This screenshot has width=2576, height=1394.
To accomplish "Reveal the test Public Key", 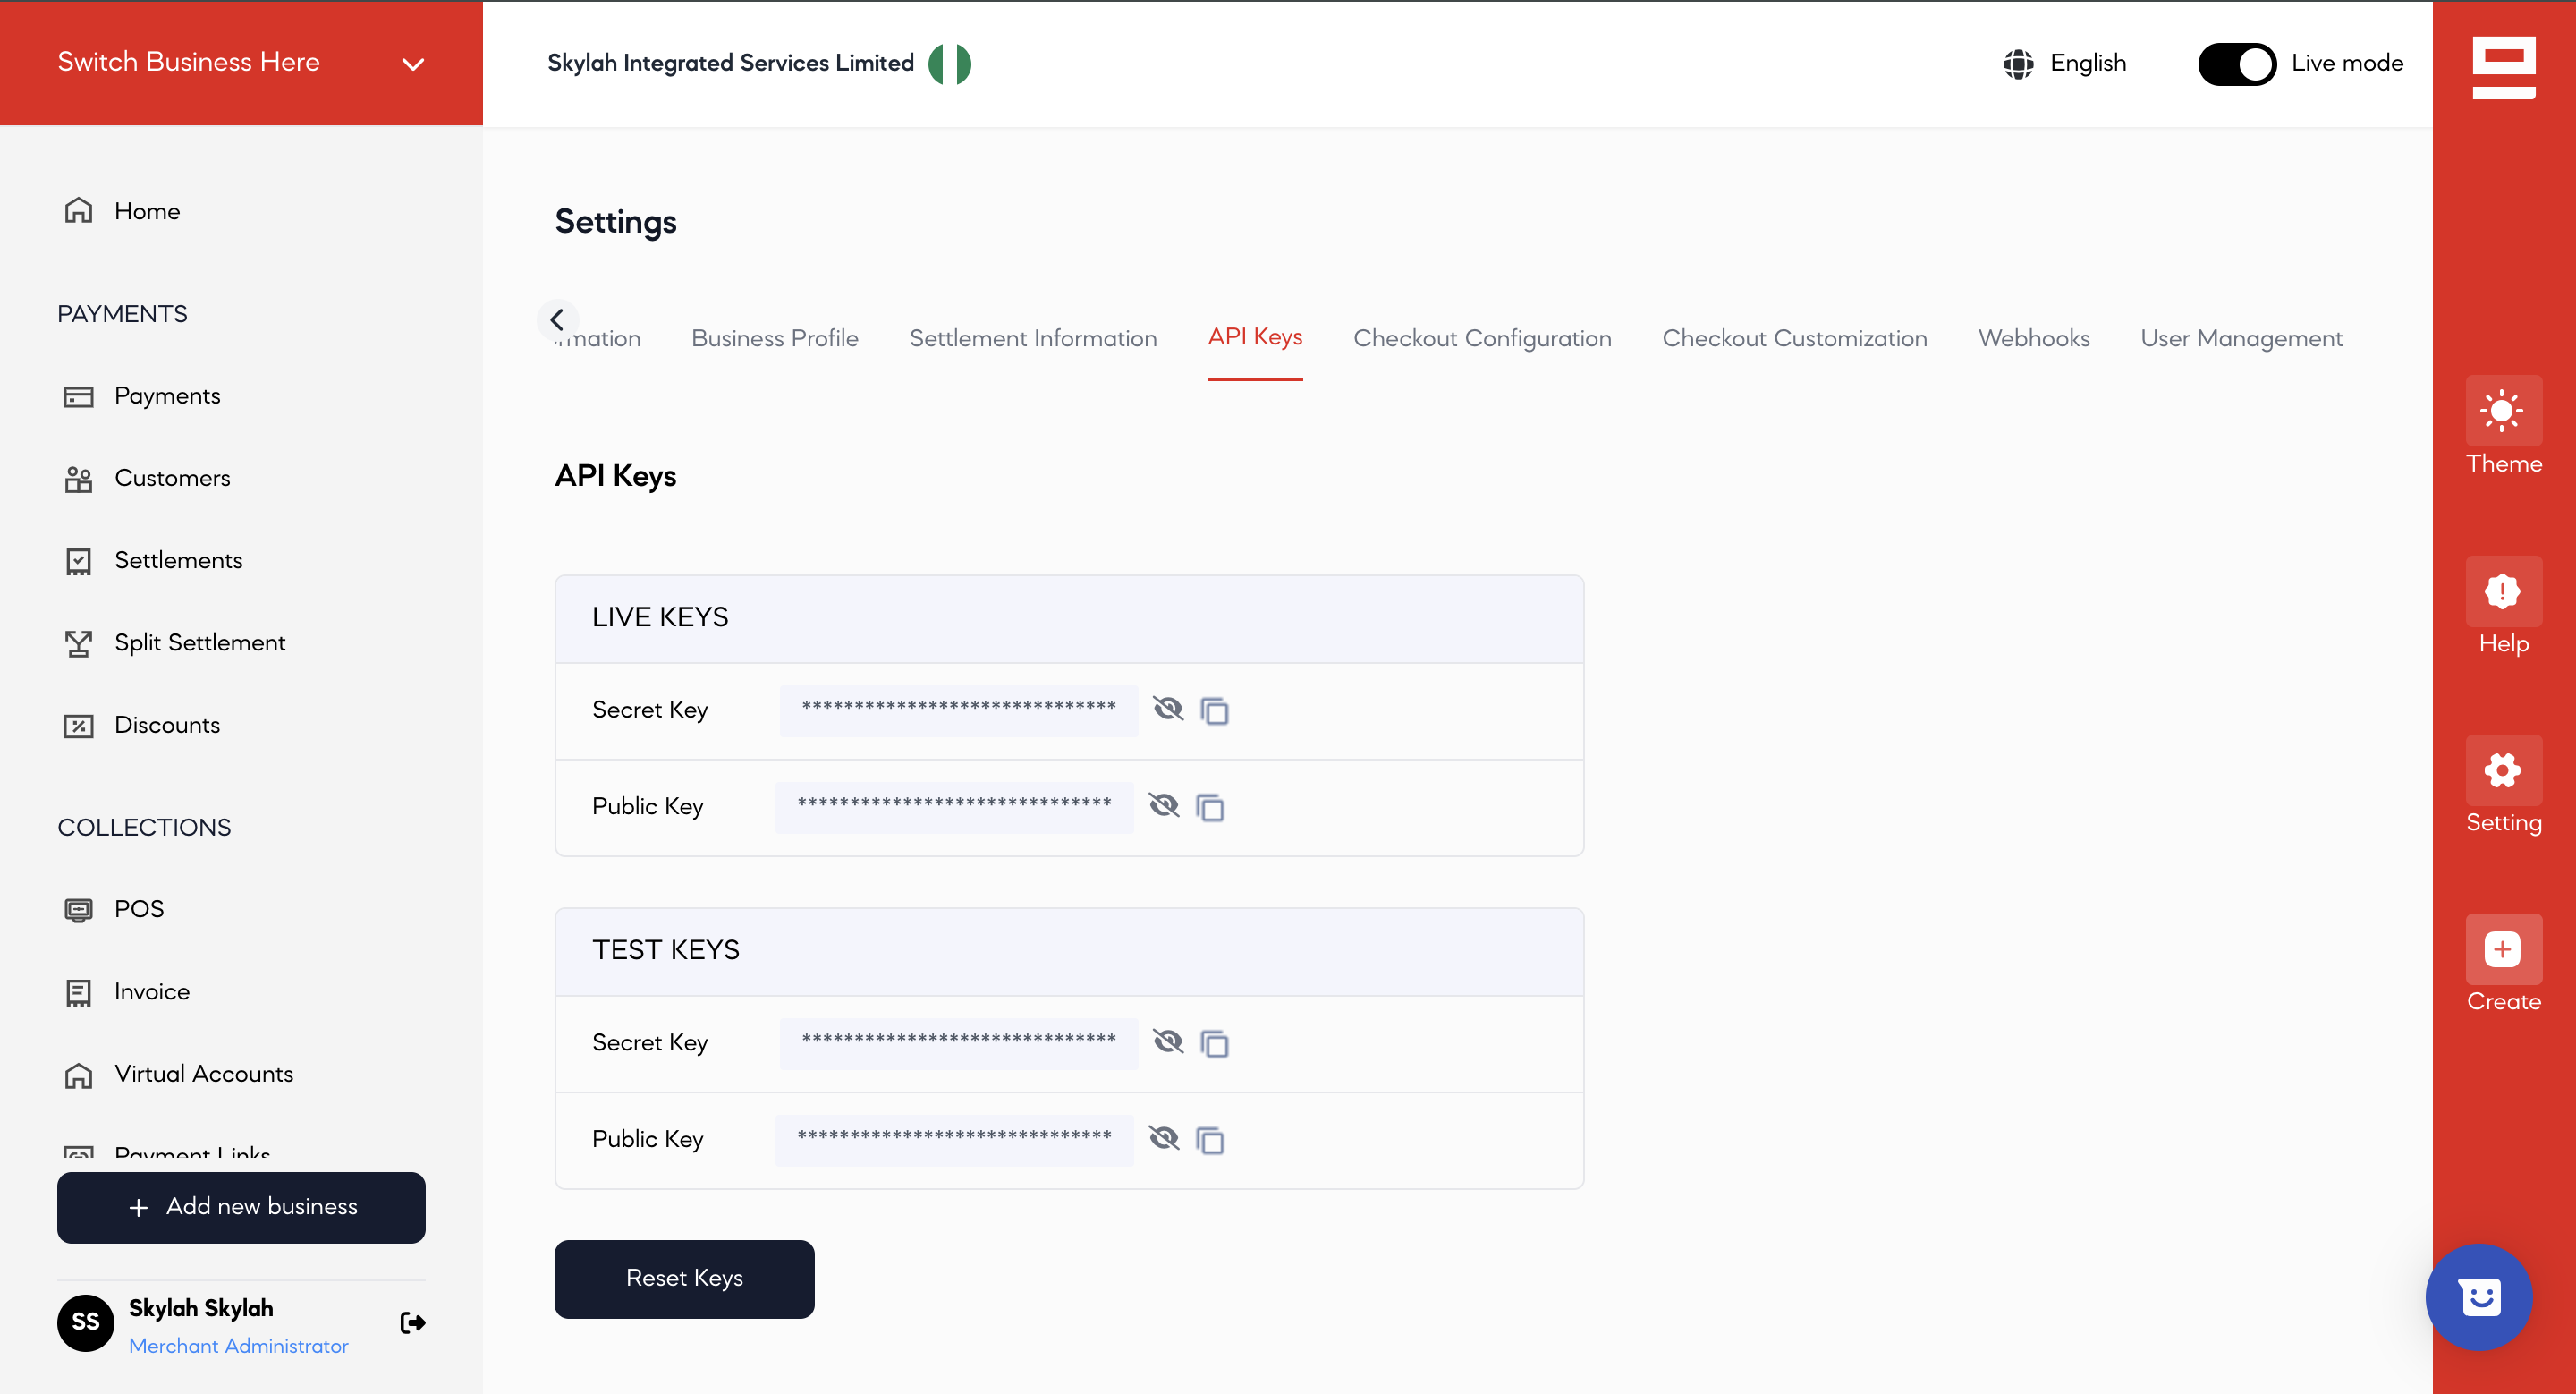I will [1164, 1138].
